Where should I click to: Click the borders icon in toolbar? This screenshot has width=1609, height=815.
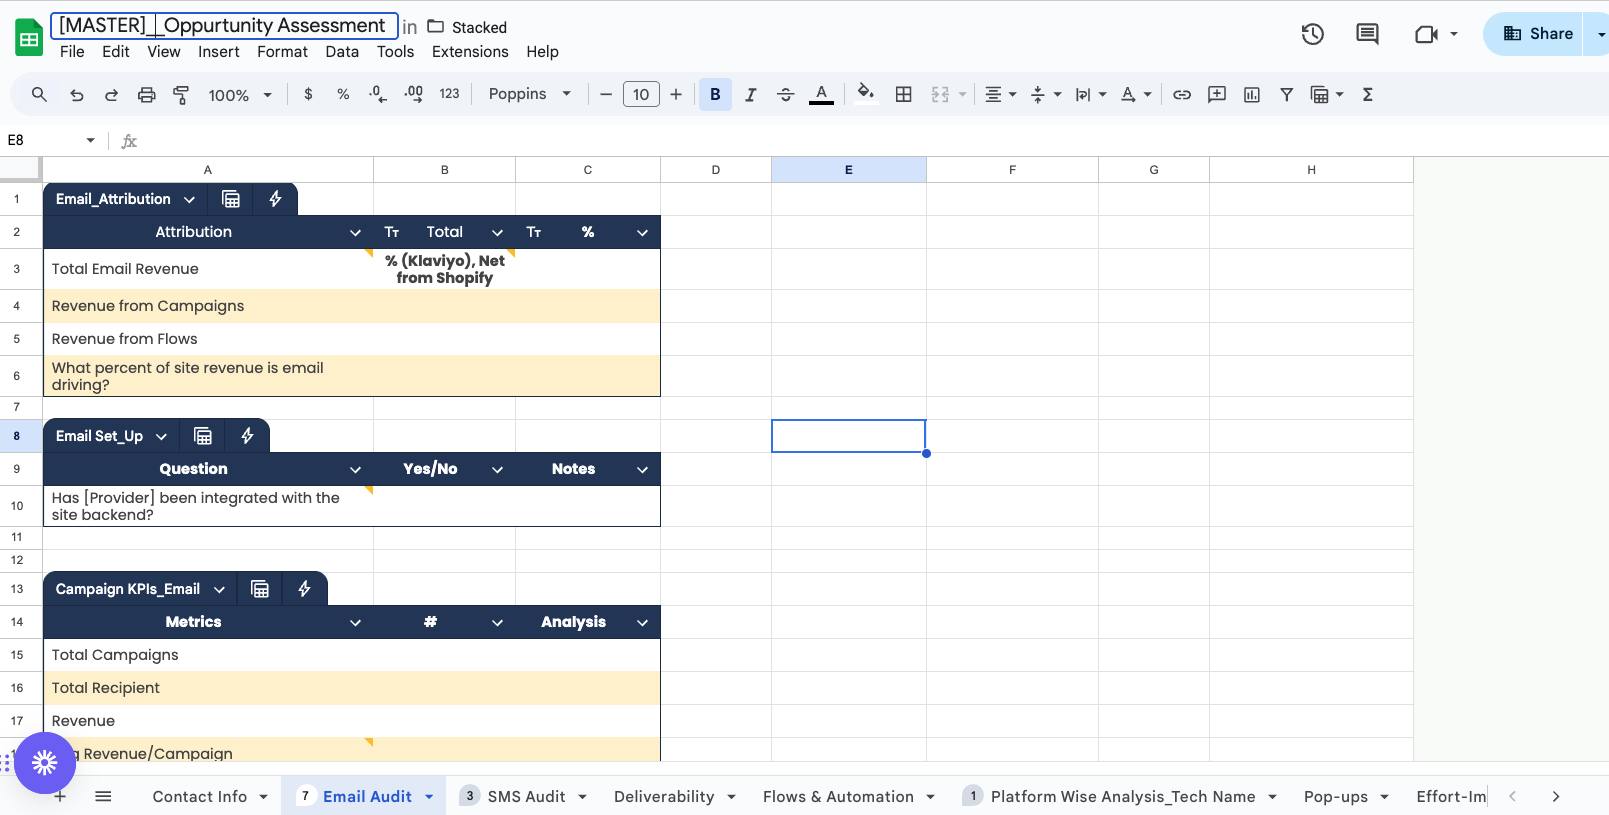[x=903, y=94]
